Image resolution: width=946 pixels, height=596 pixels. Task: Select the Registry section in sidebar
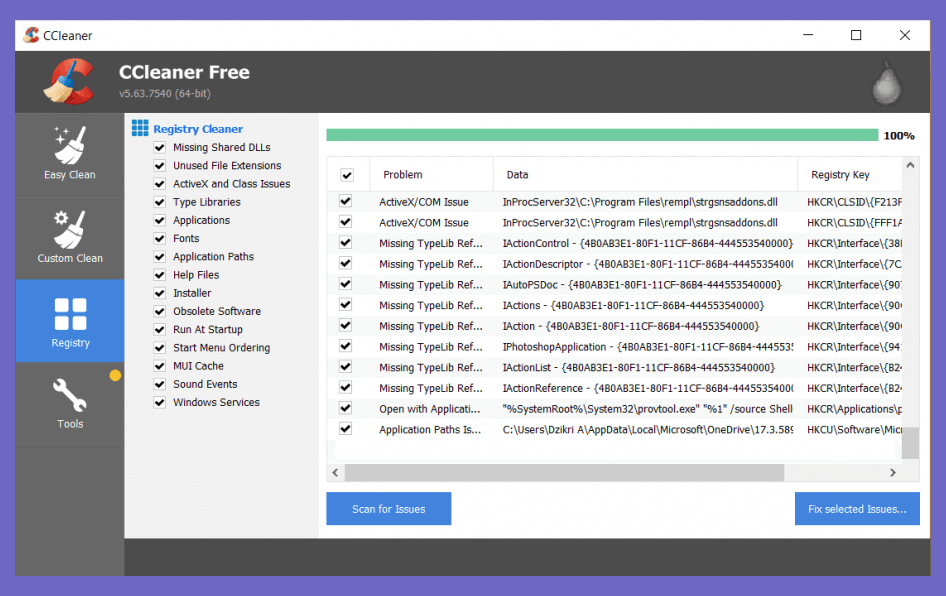(70, 321)
